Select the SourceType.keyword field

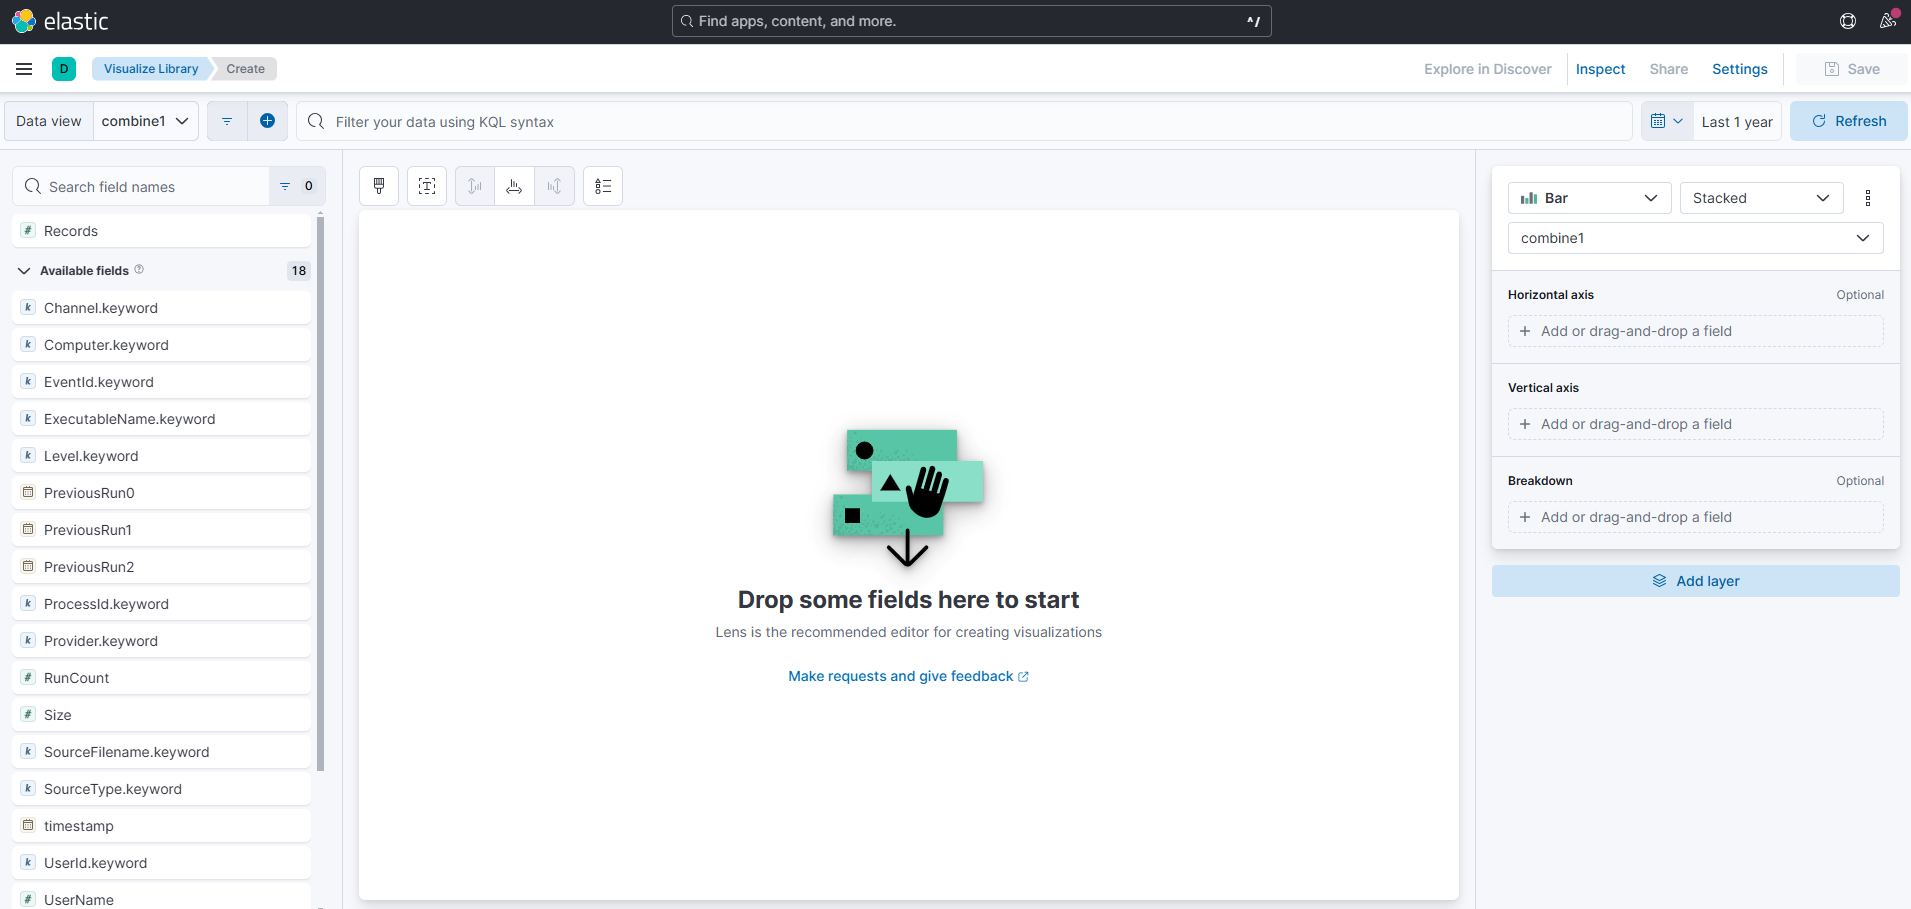coord(162,789)
